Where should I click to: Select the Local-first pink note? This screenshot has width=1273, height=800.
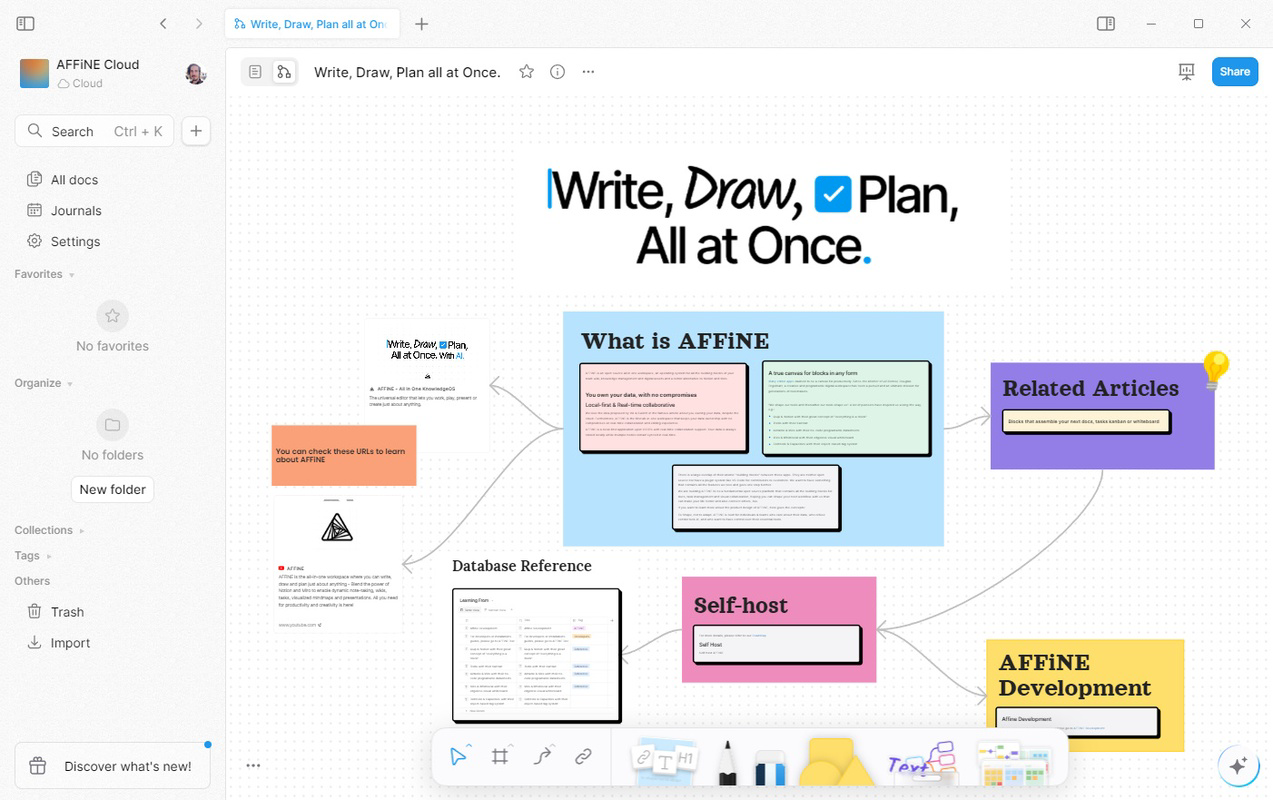point(664,407)
